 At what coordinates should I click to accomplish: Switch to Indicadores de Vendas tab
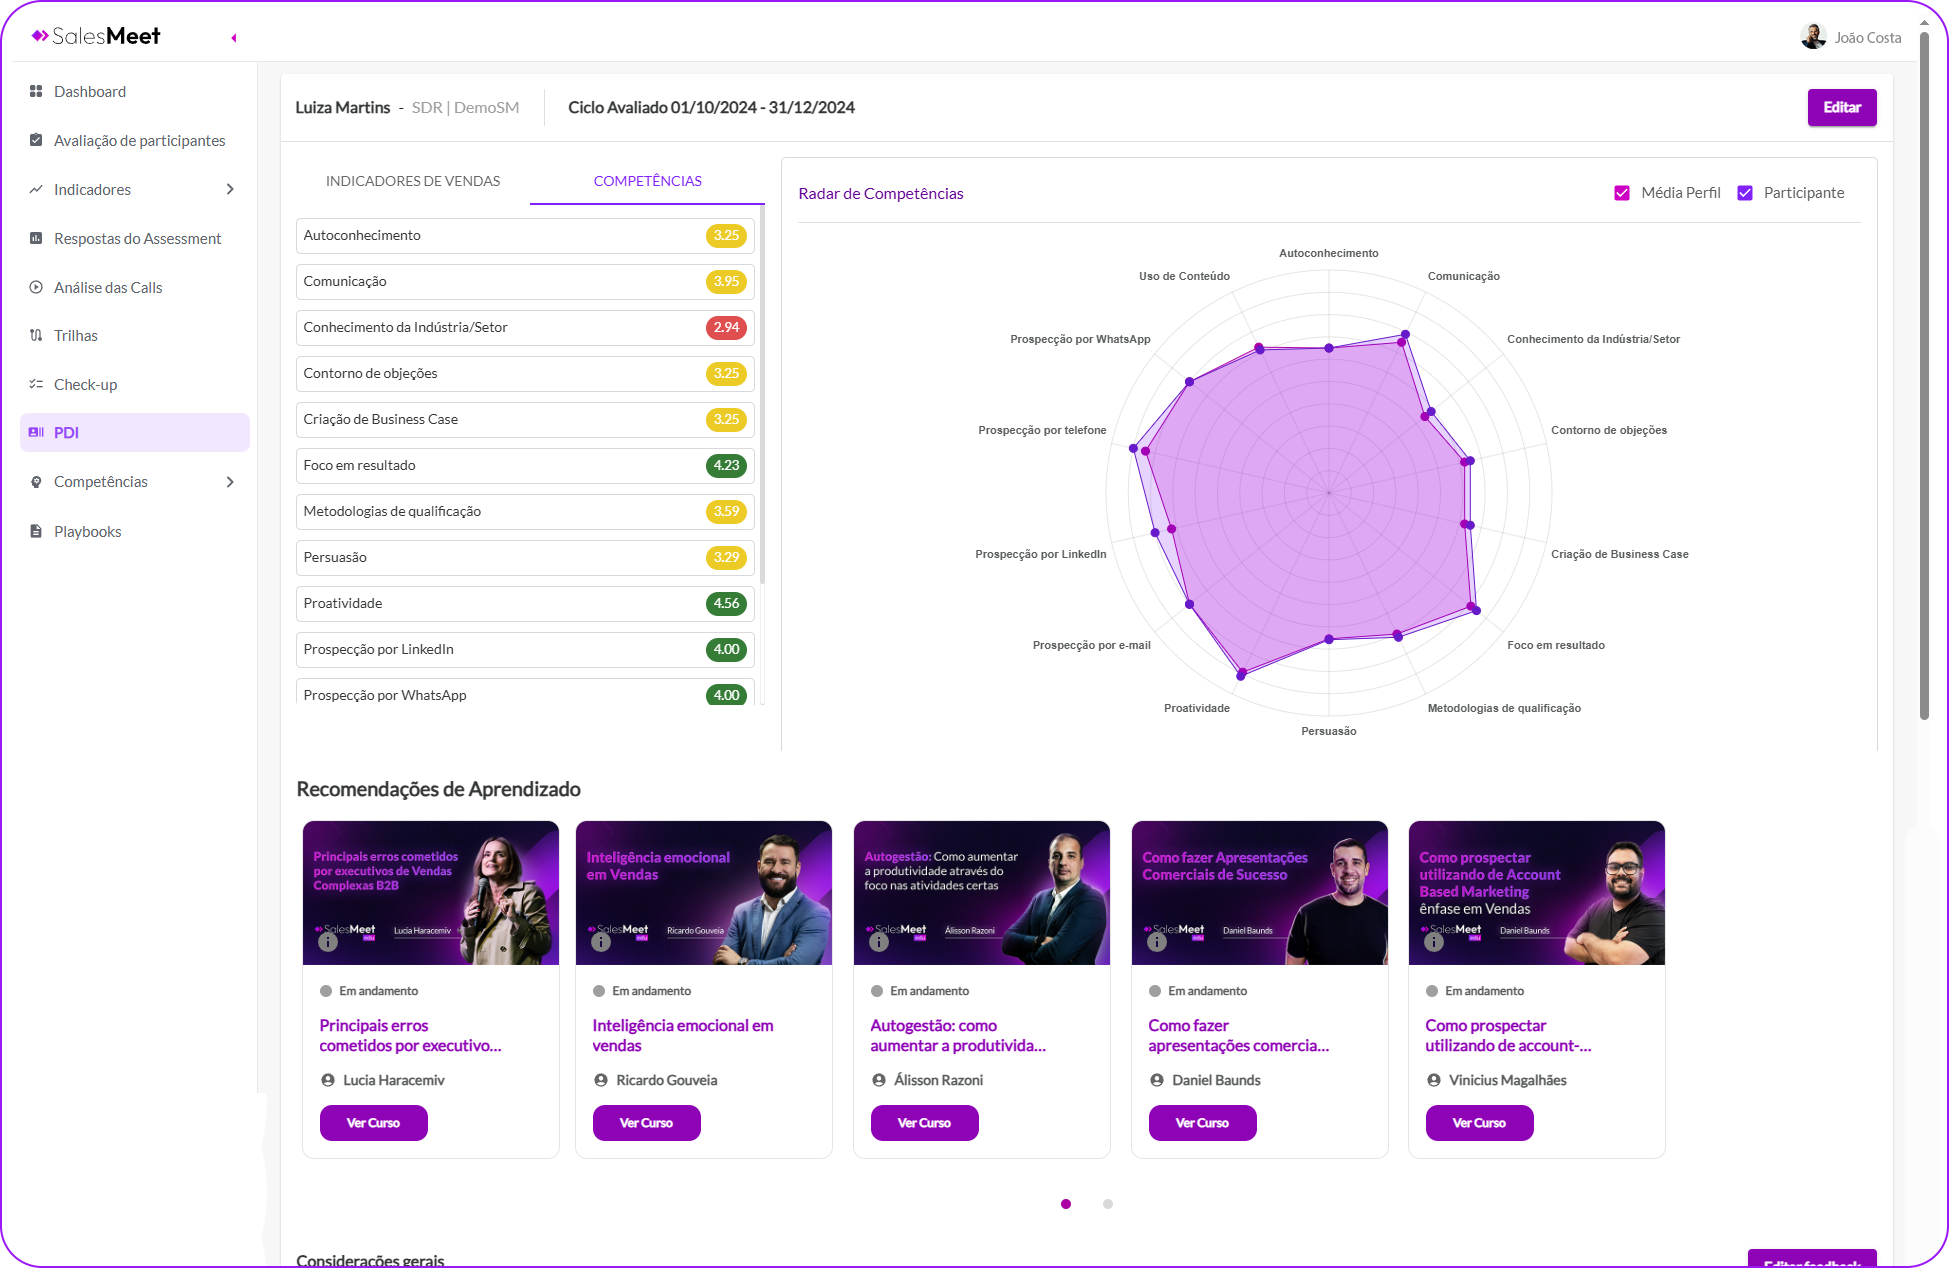(413, 181)
